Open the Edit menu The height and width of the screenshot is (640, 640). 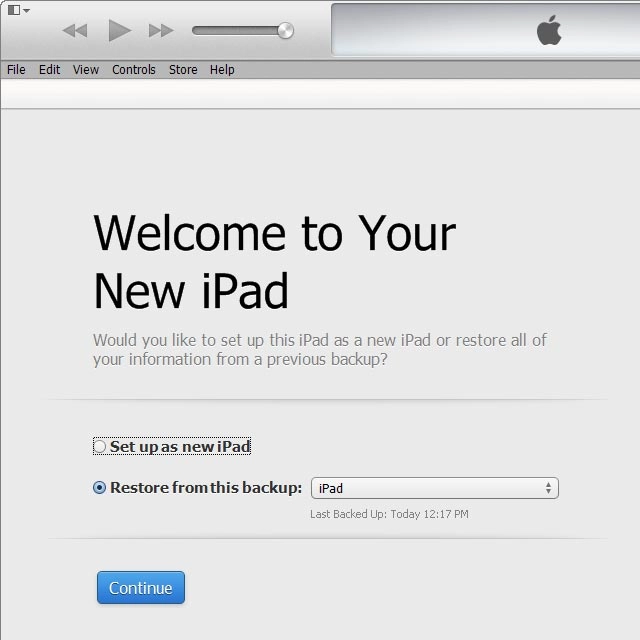(x=50, y=70)
